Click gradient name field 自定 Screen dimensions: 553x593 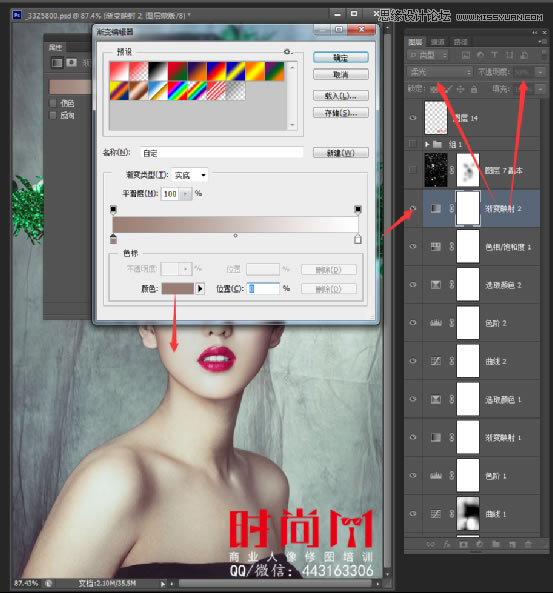[x=221, y=153]
